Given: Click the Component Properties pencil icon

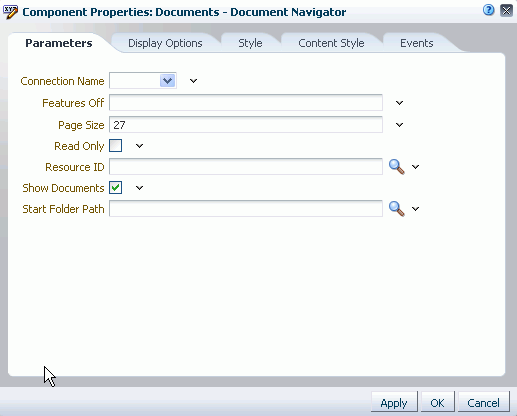Looking at the screenshot, I should click(x=10, y=12).
